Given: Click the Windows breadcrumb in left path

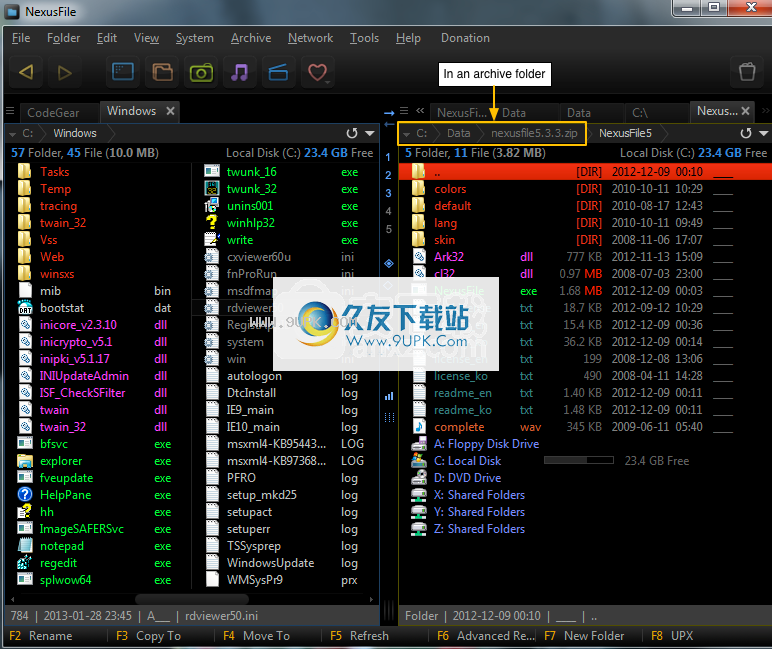Looking at the screenshot, I should coord(75,133).
